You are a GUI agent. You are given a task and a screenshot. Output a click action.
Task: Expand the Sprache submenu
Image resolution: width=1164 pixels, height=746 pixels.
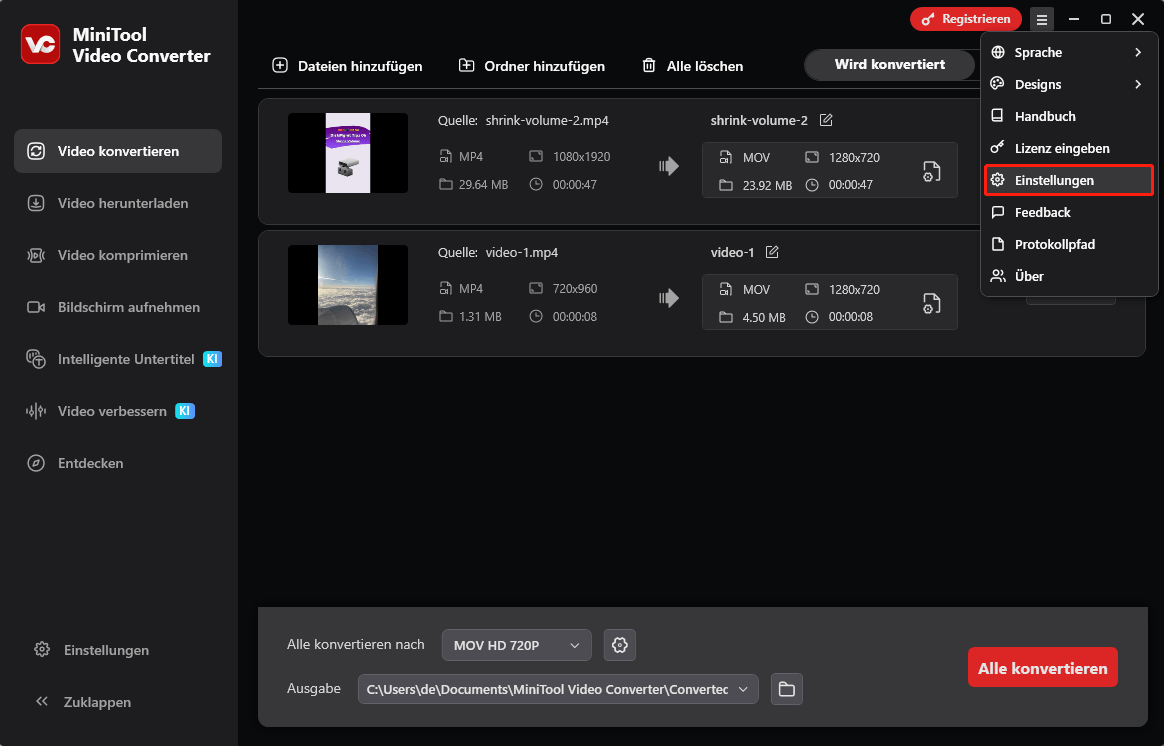click(1069, 53)
